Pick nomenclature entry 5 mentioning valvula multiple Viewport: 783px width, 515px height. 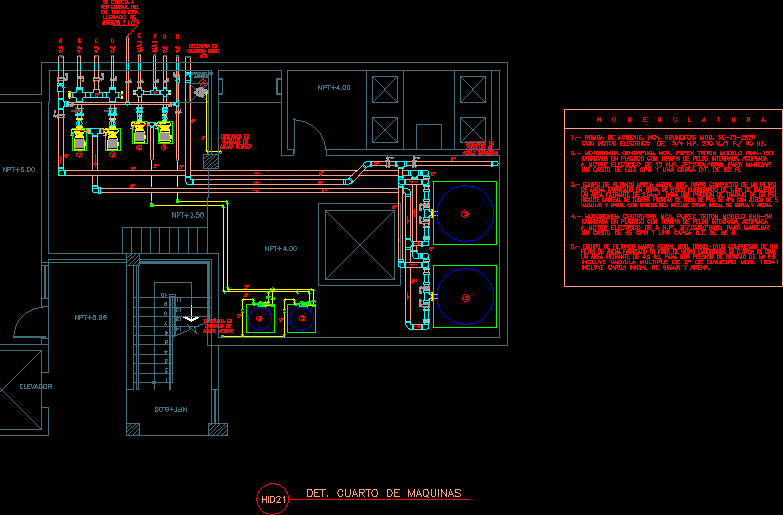click(674, 257)
